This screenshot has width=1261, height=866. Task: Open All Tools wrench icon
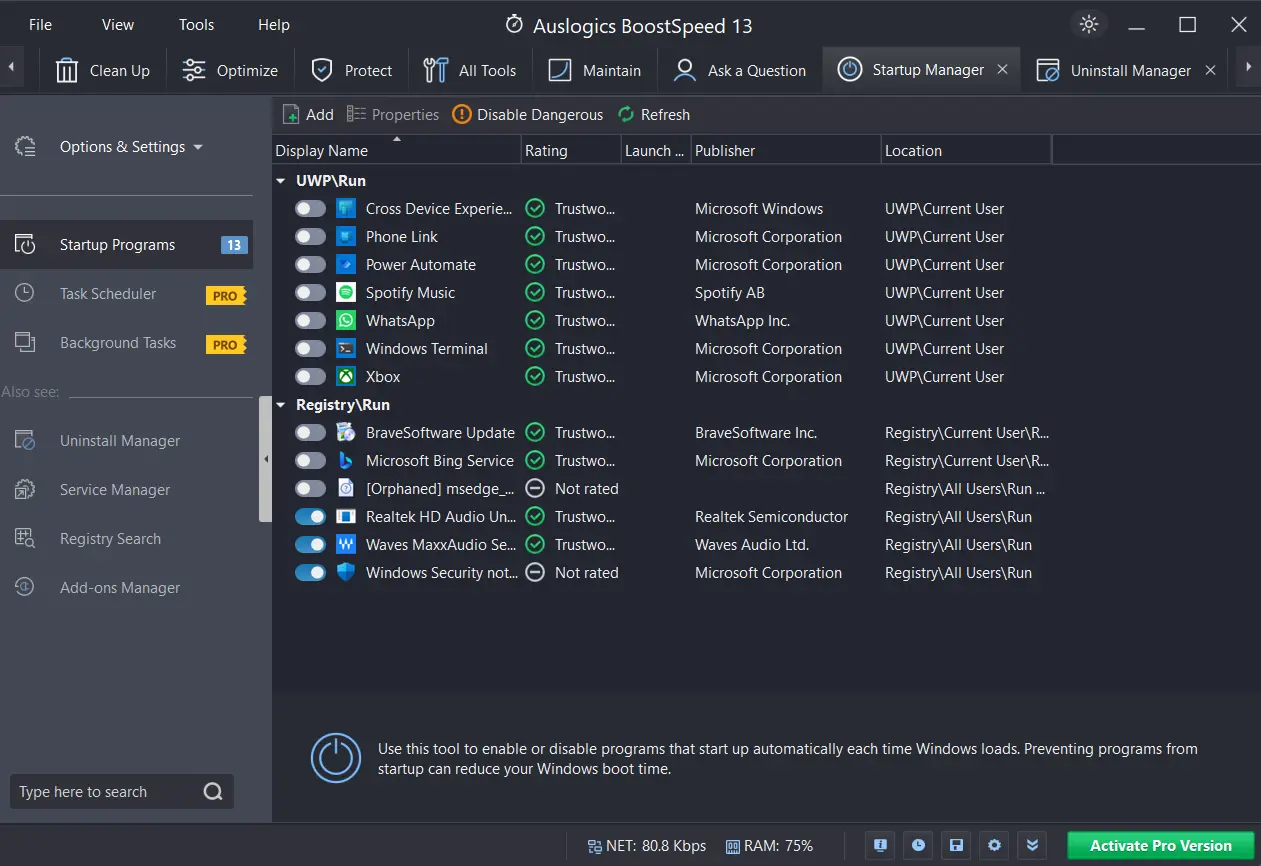[436, 70]
